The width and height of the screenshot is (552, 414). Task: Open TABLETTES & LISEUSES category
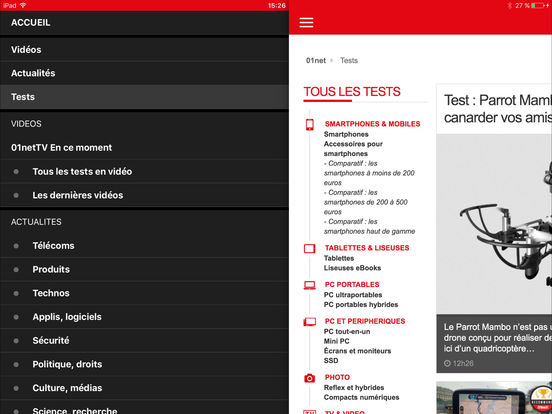pyautogui.click(x=367, y=248)
